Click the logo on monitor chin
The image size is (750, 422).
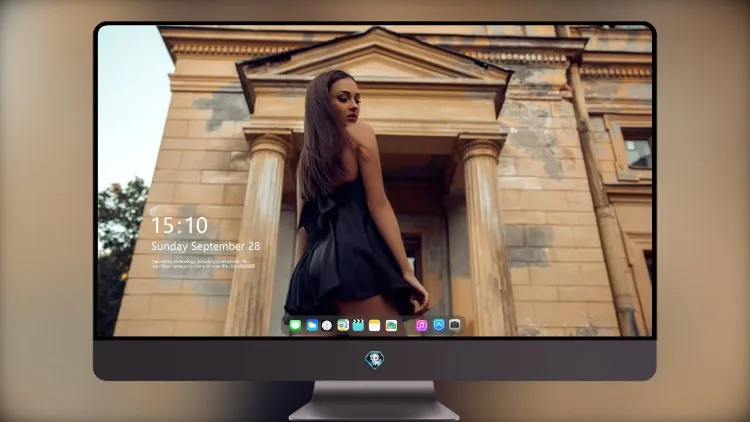[x=375, y=360]
